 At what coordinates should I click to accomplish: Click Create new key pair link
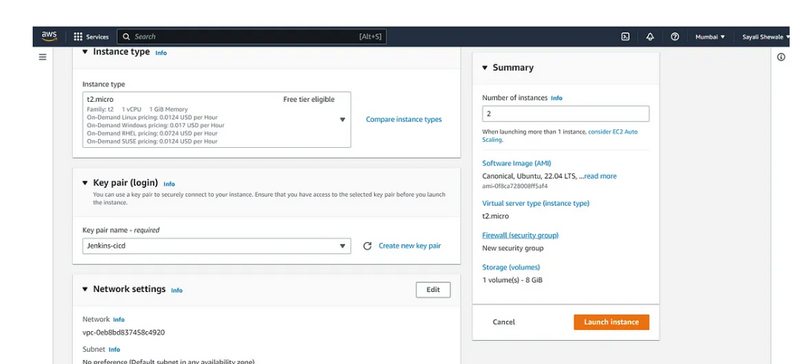tap(410, 246)
